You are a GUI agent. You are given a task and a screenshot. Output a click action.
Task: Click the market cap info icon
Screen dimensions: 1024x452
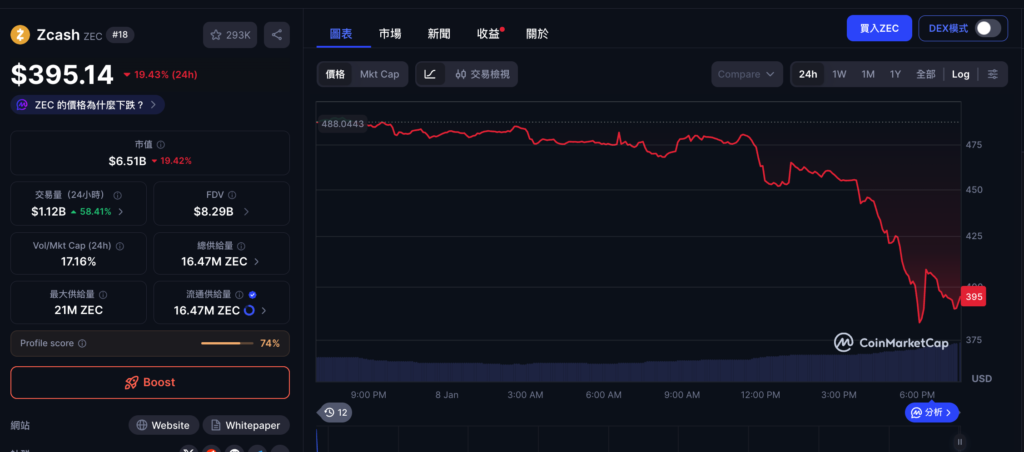161,145
